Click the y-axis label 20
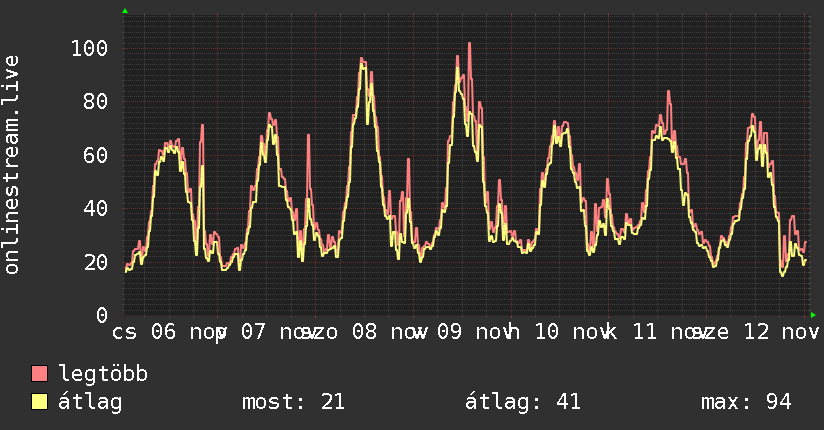This screenshot has width=824, height=430. [x=96, y=262]
